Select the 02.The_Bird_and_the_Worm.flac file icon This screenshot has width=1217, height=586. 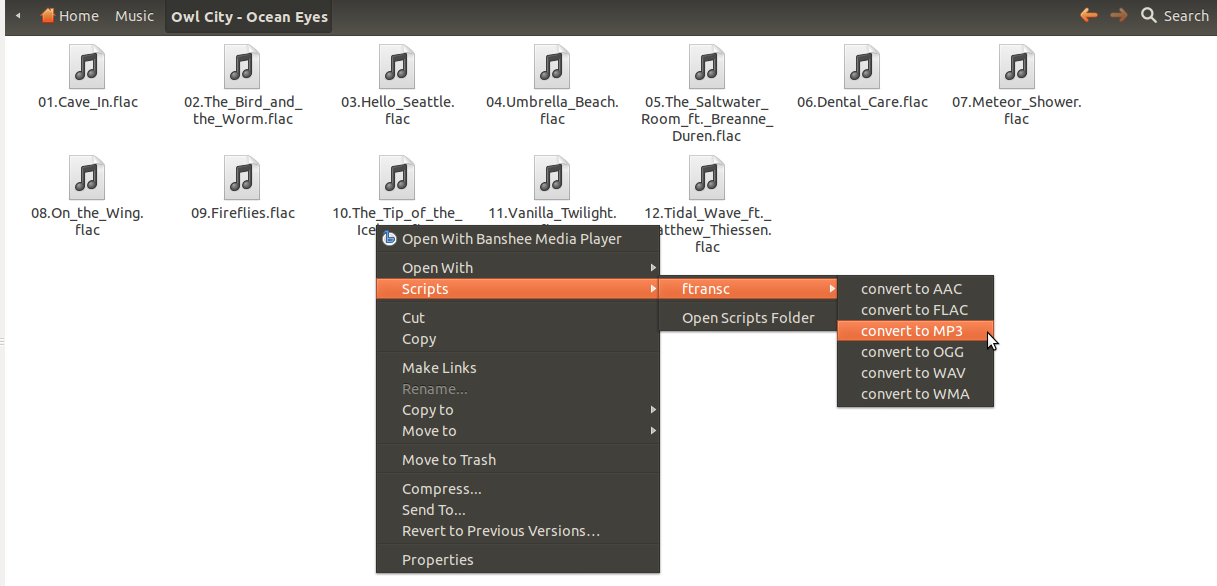click(243, 68)
